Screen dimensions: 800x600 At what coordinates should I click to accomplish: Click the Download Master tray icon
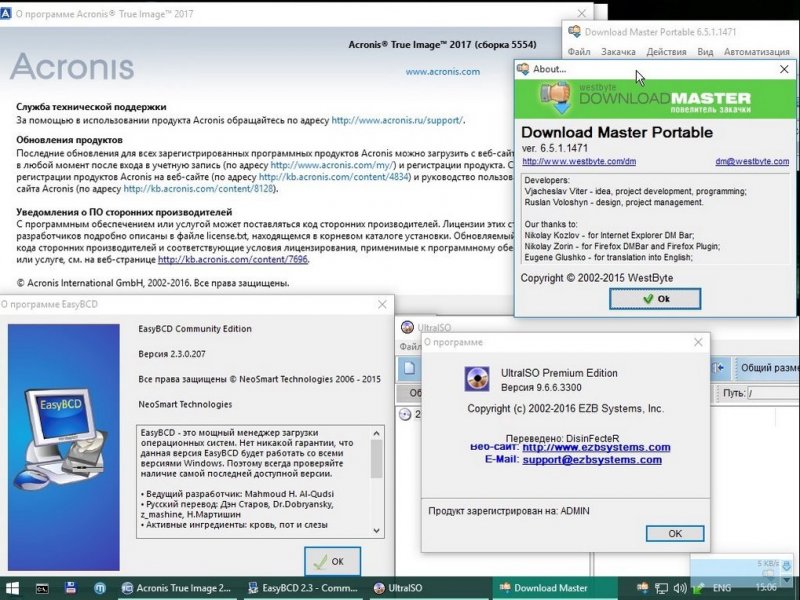coord(642,588)
